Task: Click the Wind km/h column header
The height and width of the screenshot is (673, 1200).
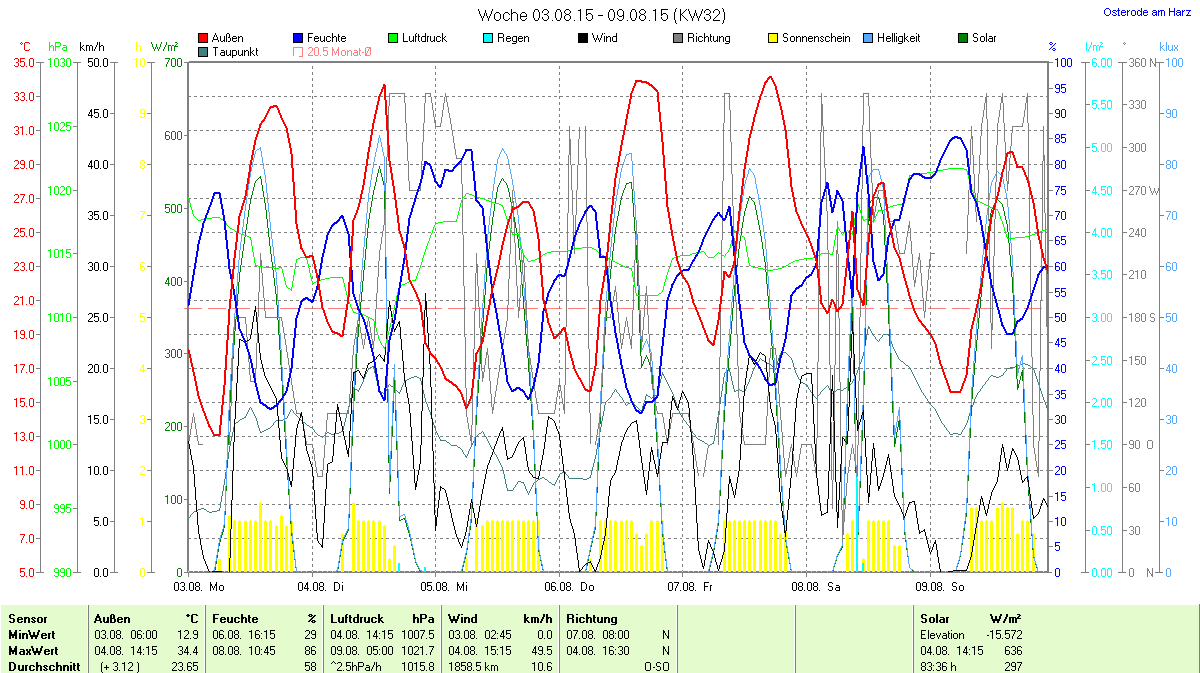Action: pos(498,619)
